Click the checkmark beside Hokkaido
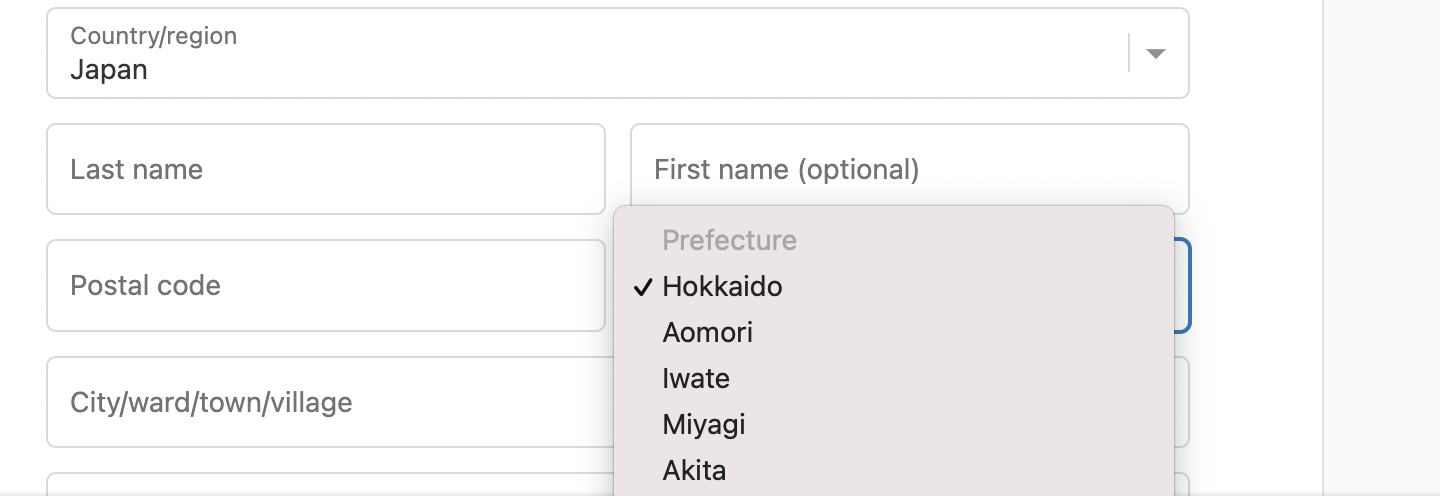Viewport: 1440px width, 496px height. pos(643,288)
